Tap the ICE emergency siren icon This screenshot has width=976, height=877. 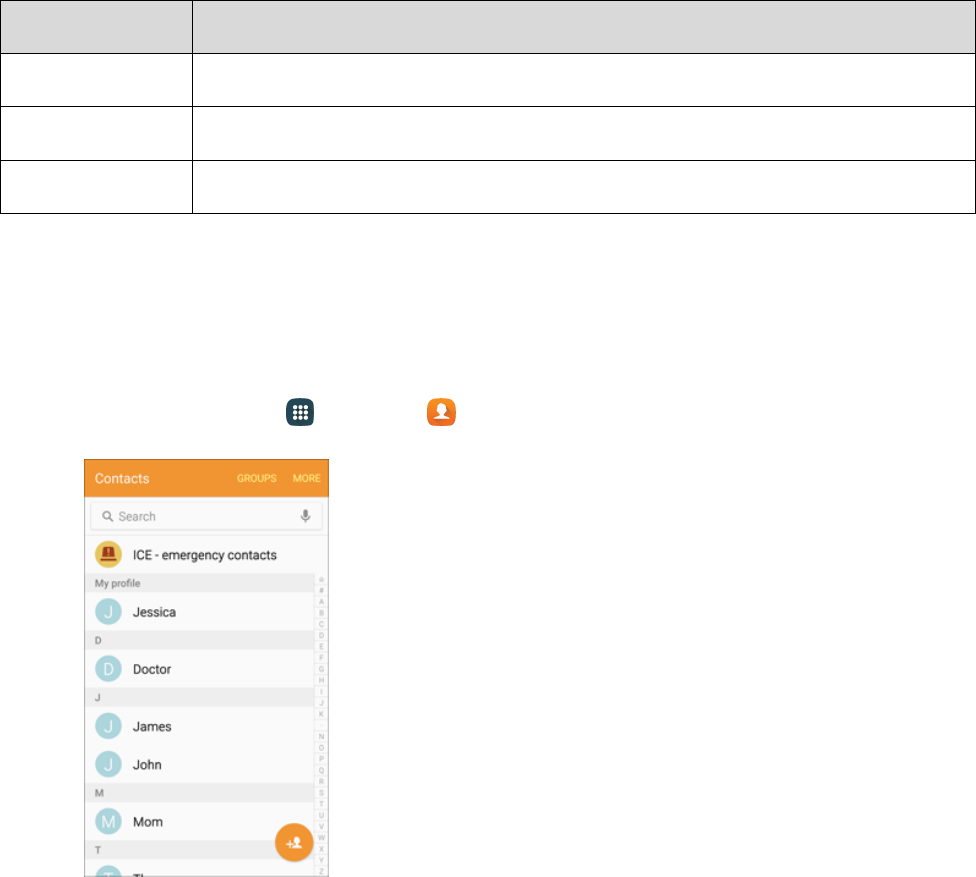[108, 555]
